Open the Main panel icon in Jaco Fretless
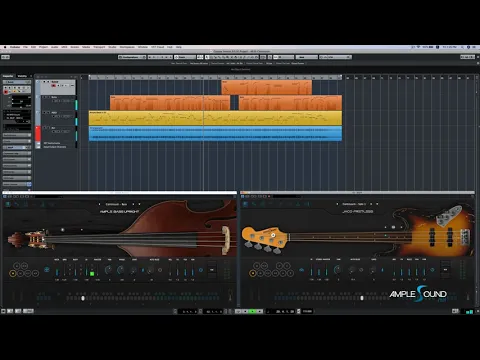The width and height of the screenshot is (480, 360). (246, 204)
